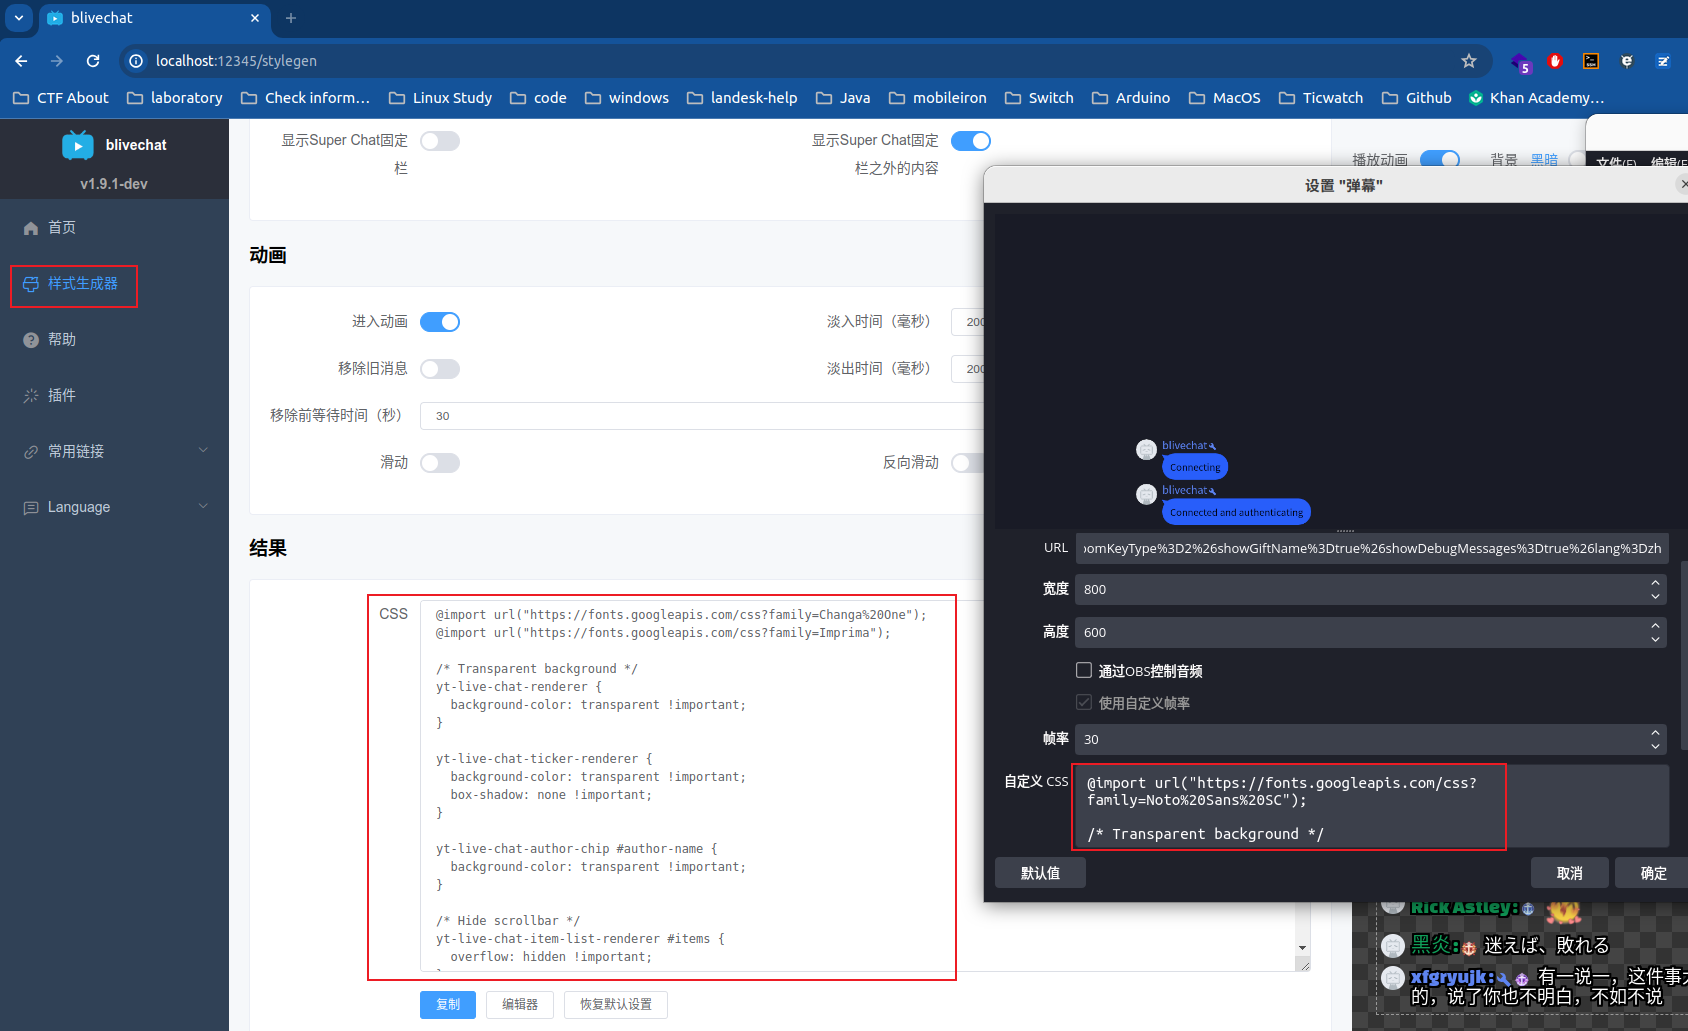Click the blivechat logo icon in sidebar
This screenshot has height=1031, width=1688.
78,145
